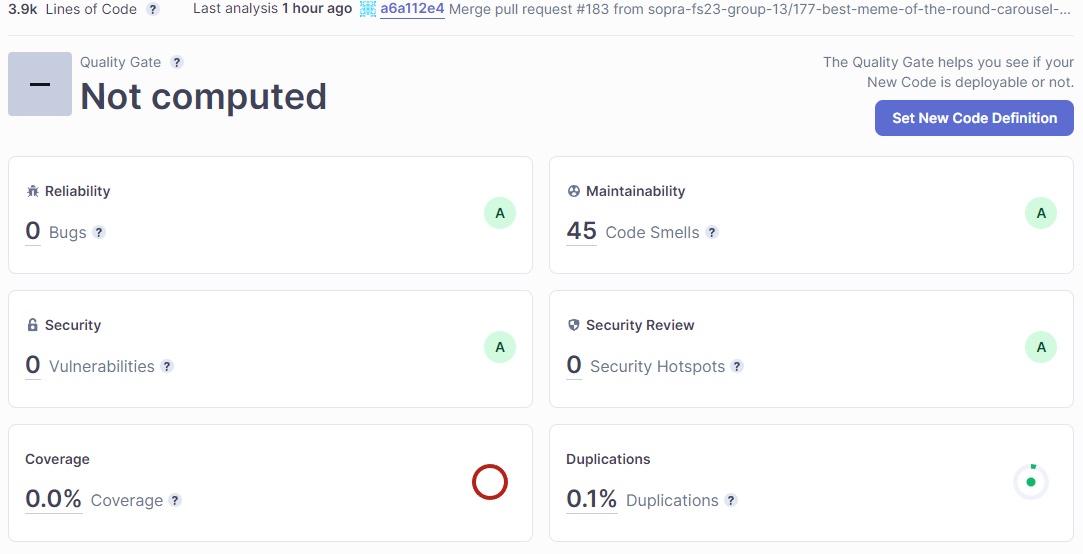This screenshot has height=554, width=1083.
Task: Click the Duplications help question icon
Action: (x=731, y=500)
